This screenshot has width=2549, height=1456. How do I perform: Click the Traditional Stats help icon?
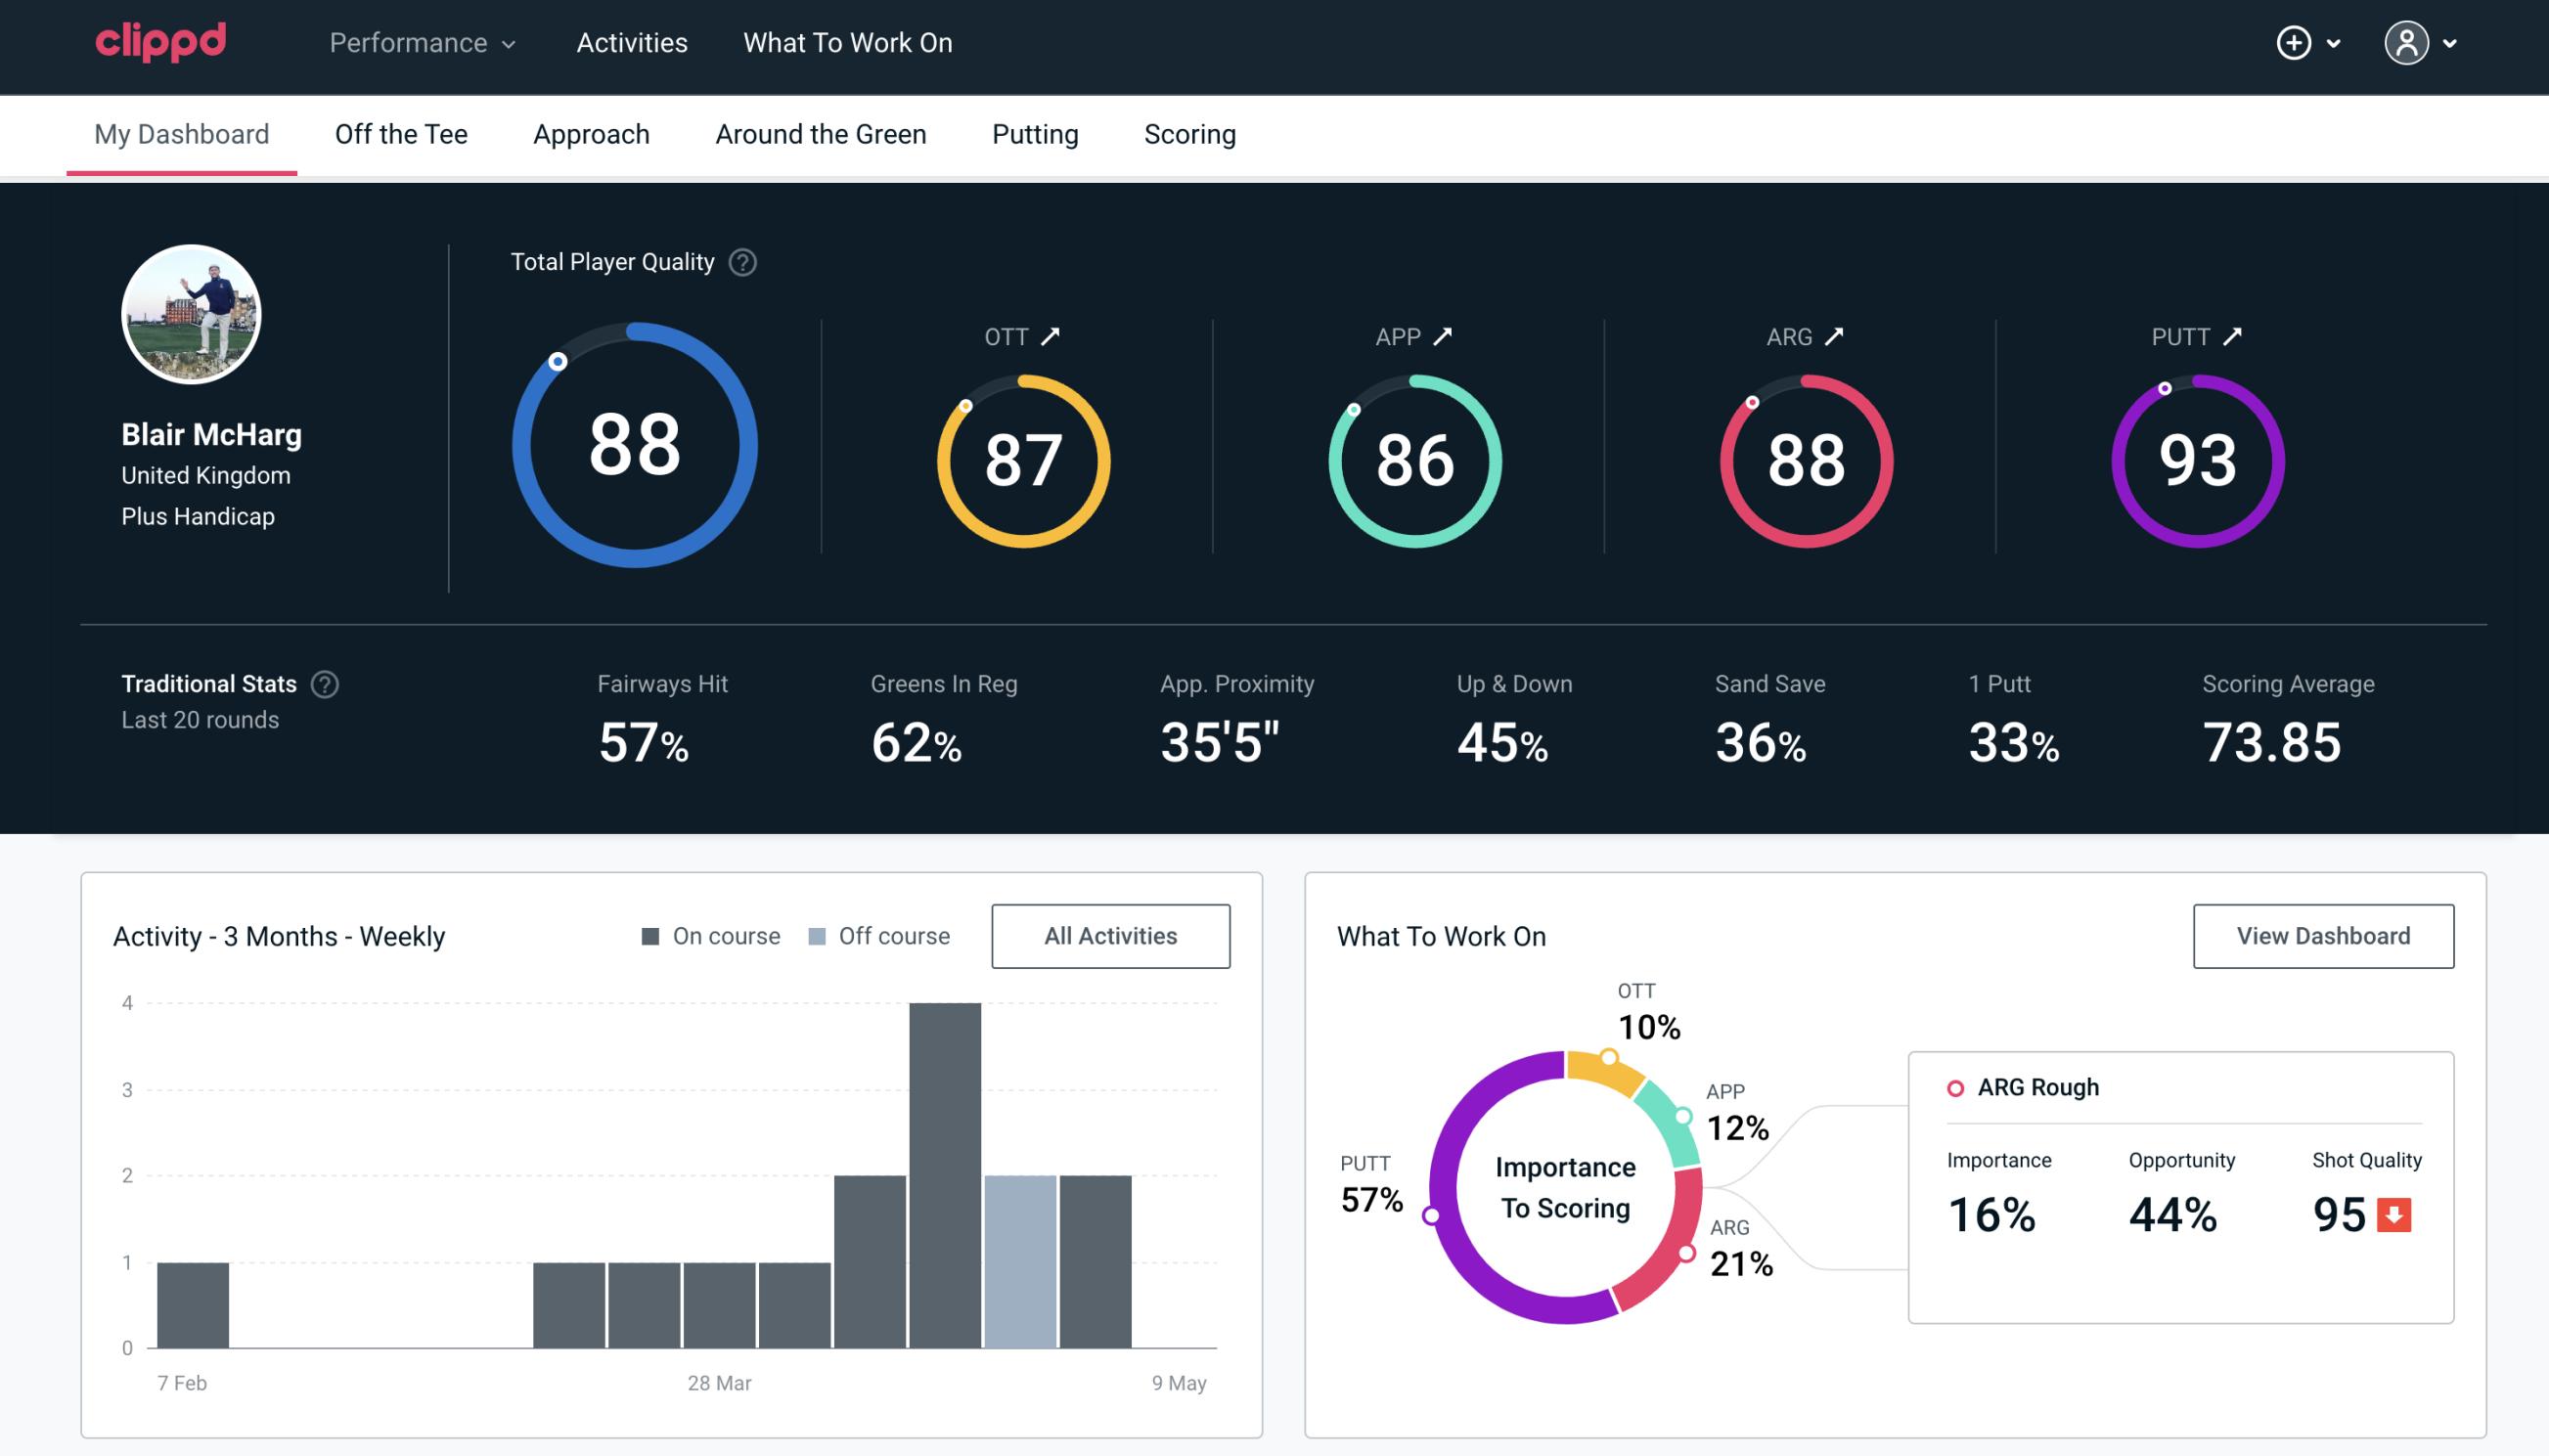click(x=326, y=683)
